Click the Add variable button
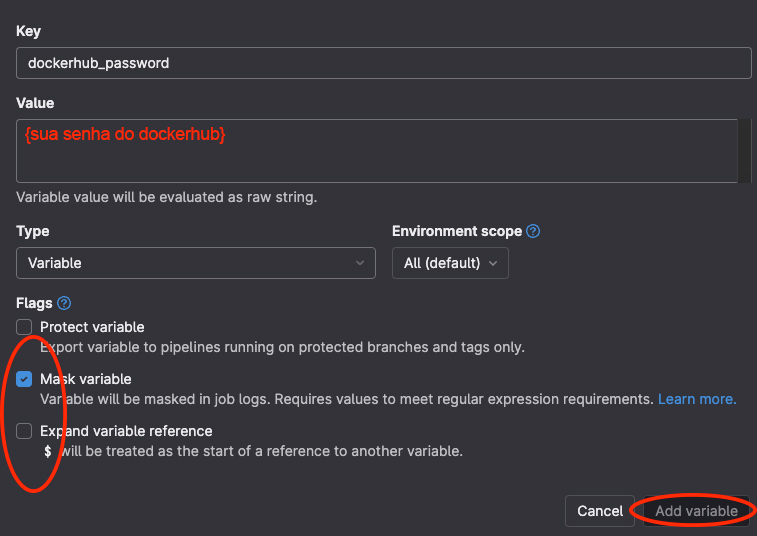Screen dimensions: 757x536 [696, 511]
